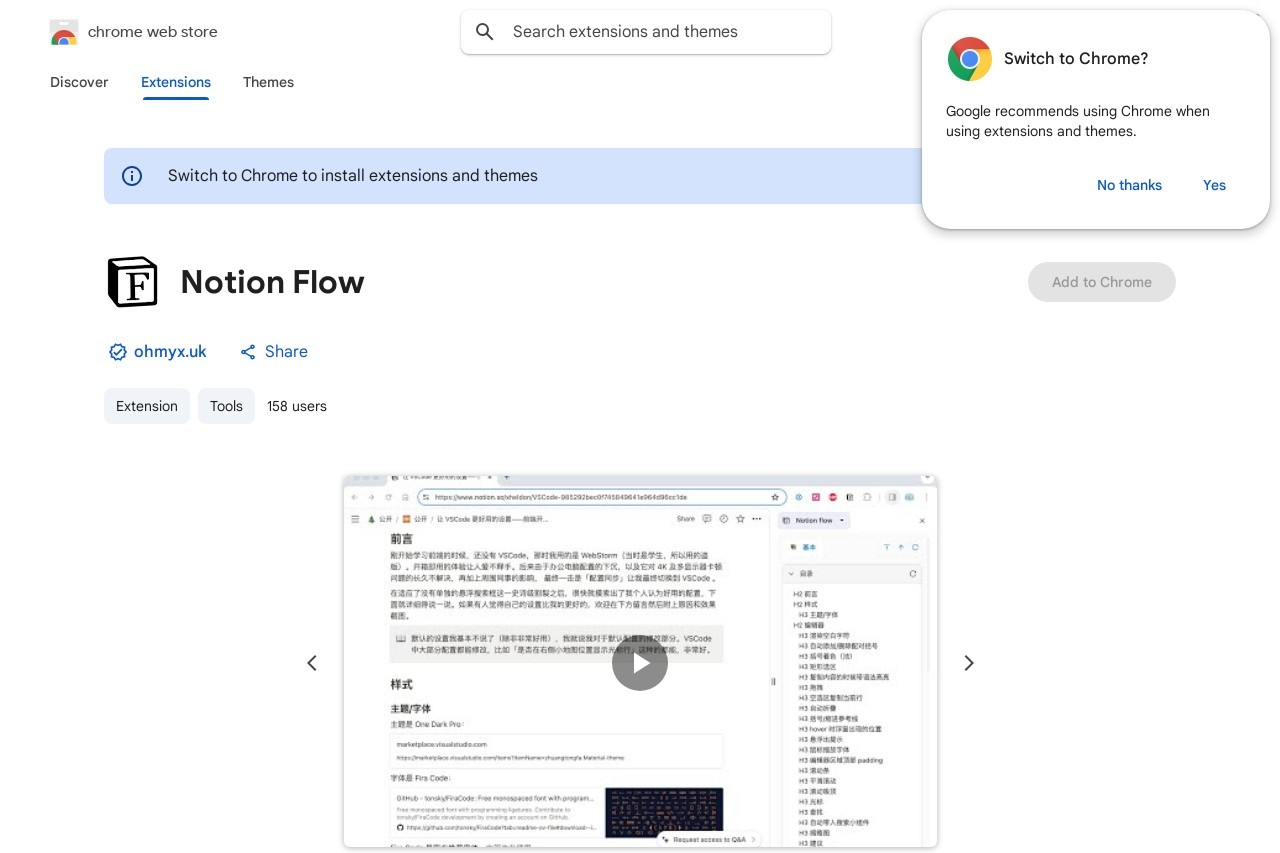
Task: Click the Notion Flow heading text
Action: pyautogui.click(x=272, y=282)
